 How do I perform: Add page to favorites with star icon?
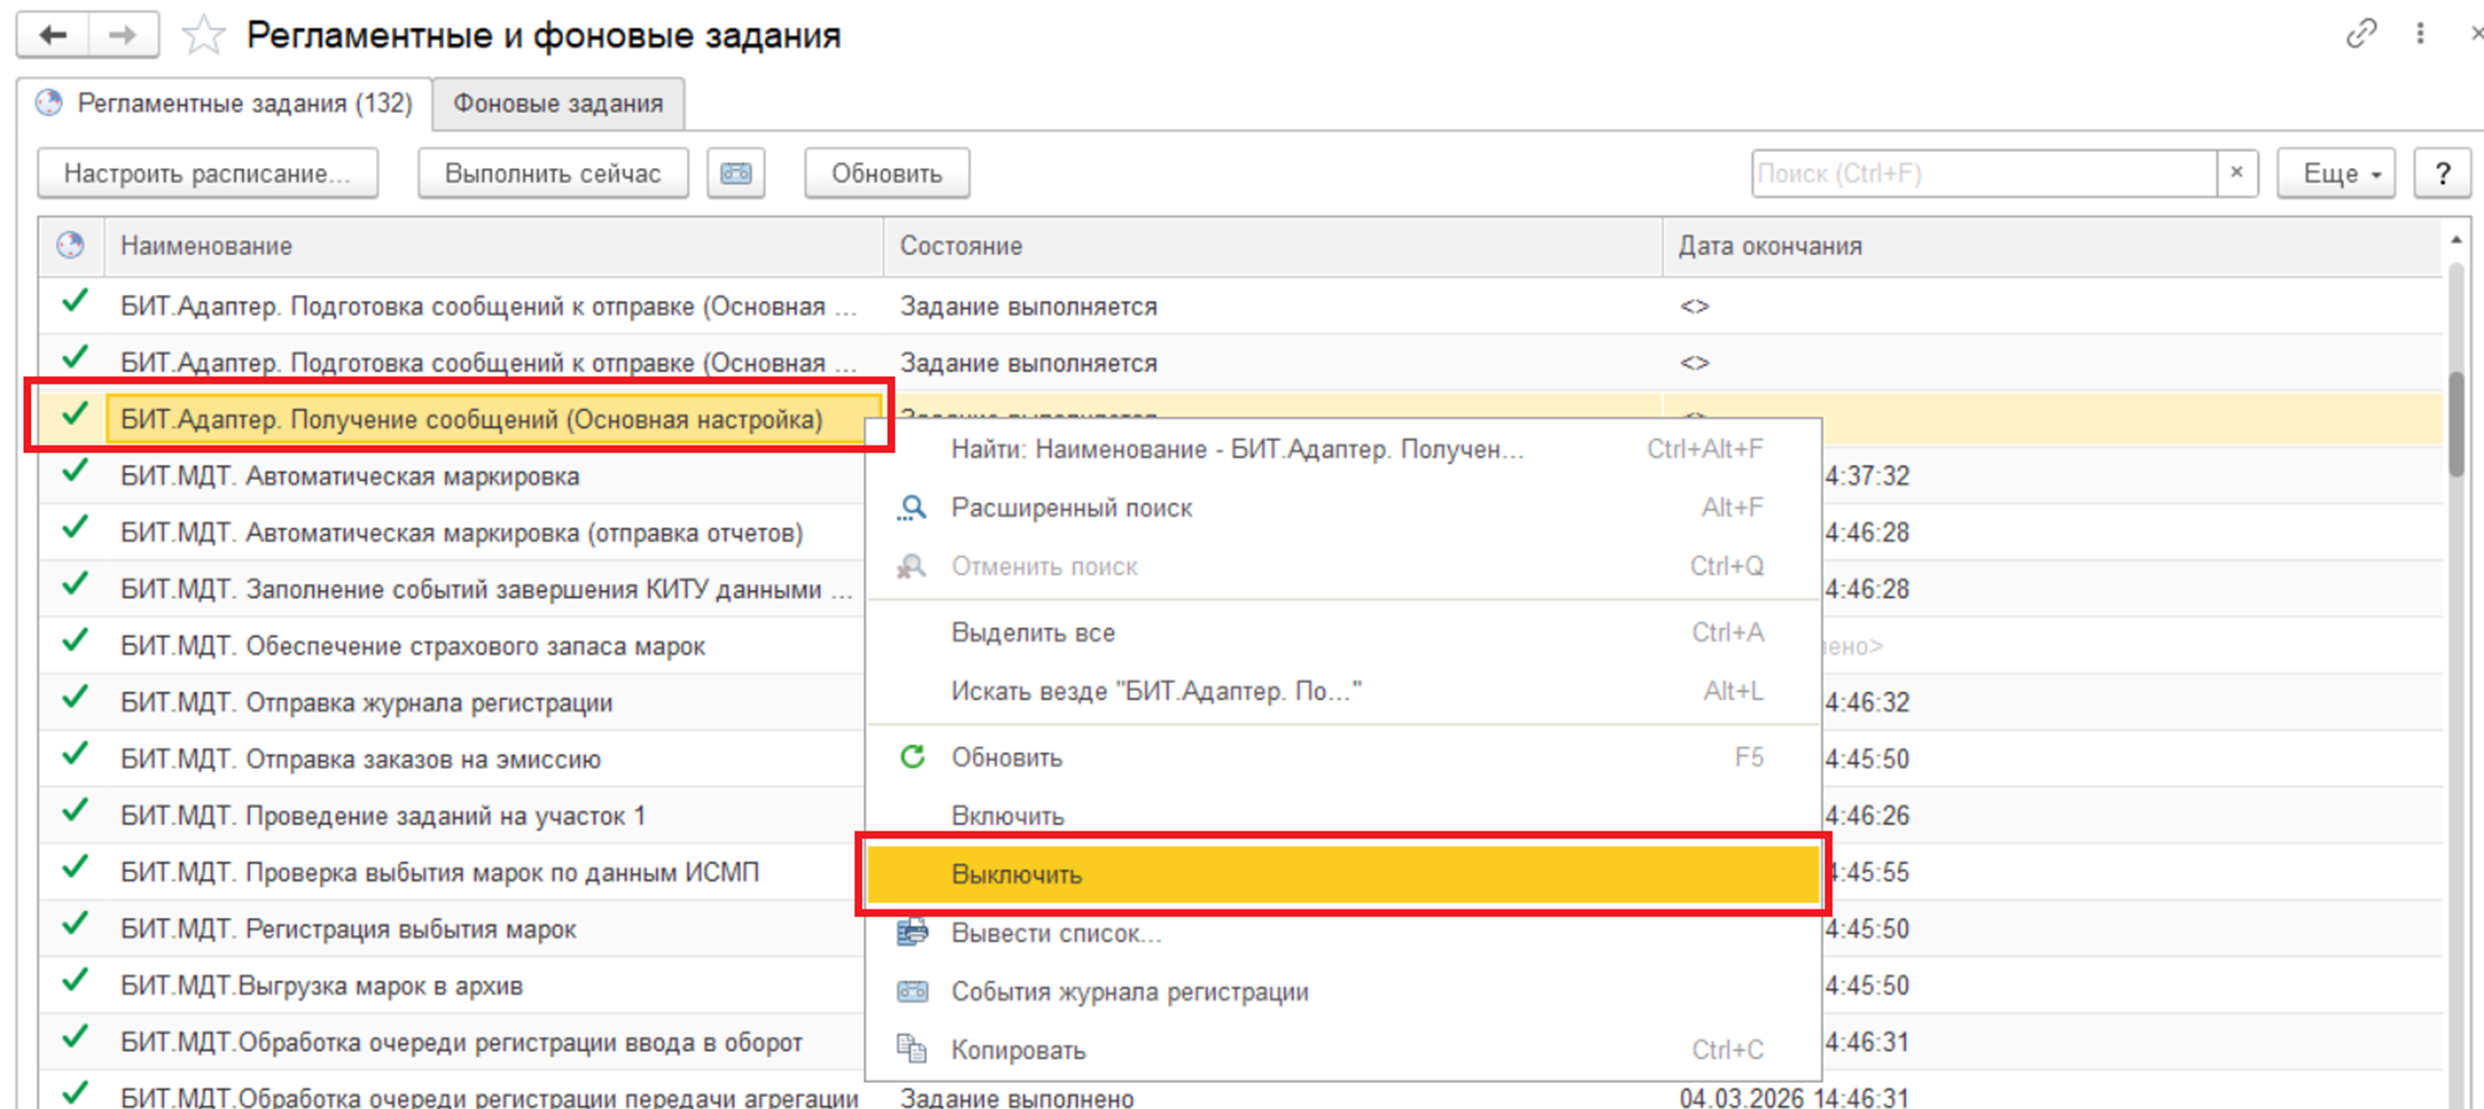(x=203, y=36)
